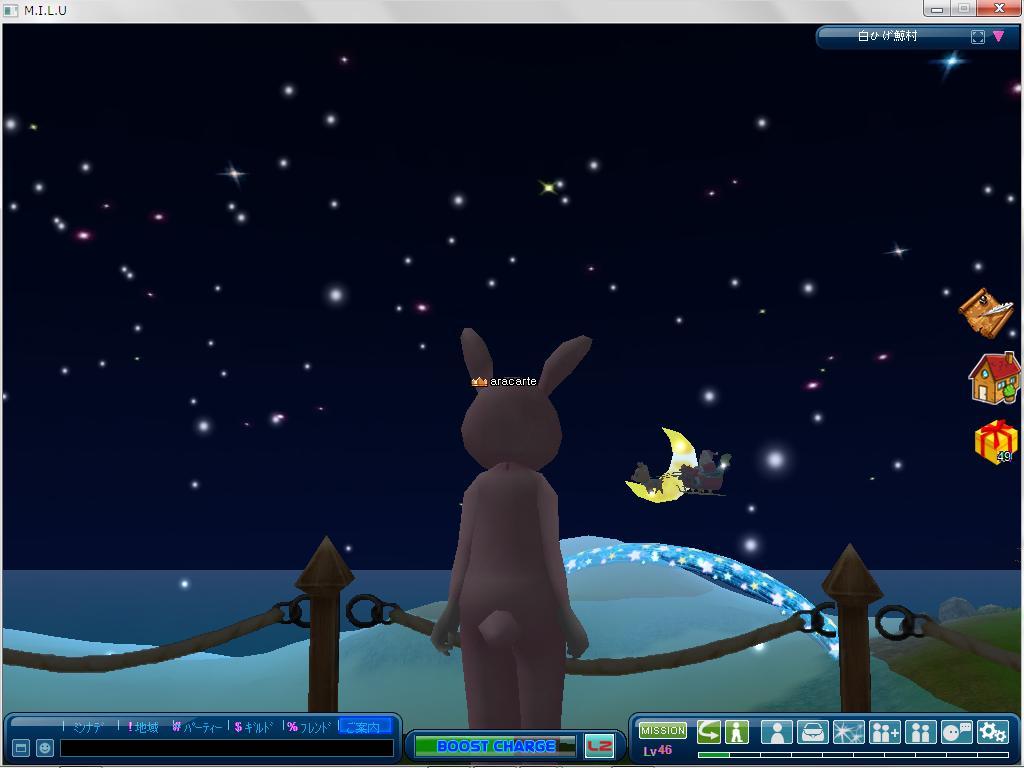This screenshot has height=768, width=1024.
Task: Open the MISSION panel
Action: (x=662, y=730)
